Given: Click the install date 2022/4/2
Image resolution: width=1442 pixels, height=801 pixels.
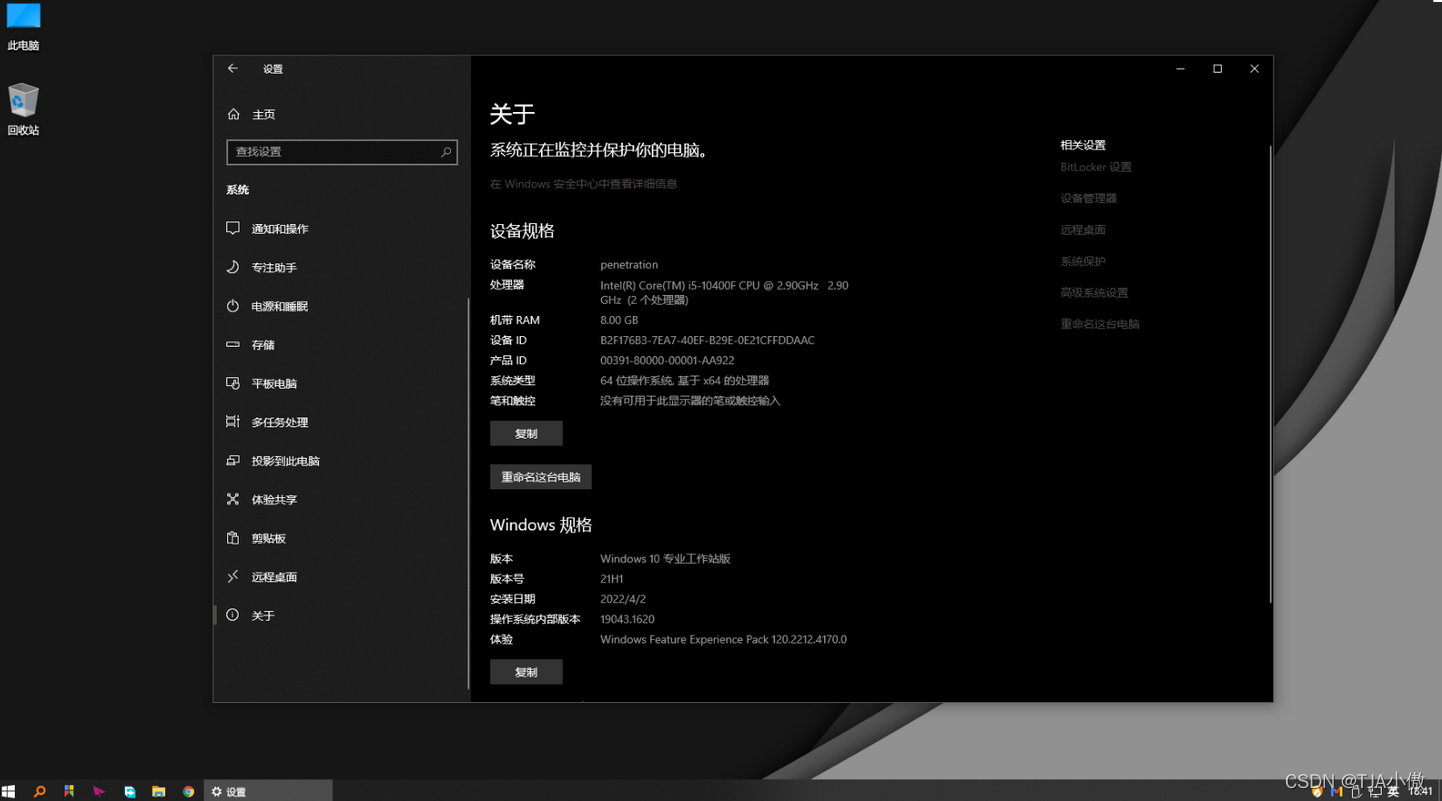Looking at the screenshot, I should [623, 599].
